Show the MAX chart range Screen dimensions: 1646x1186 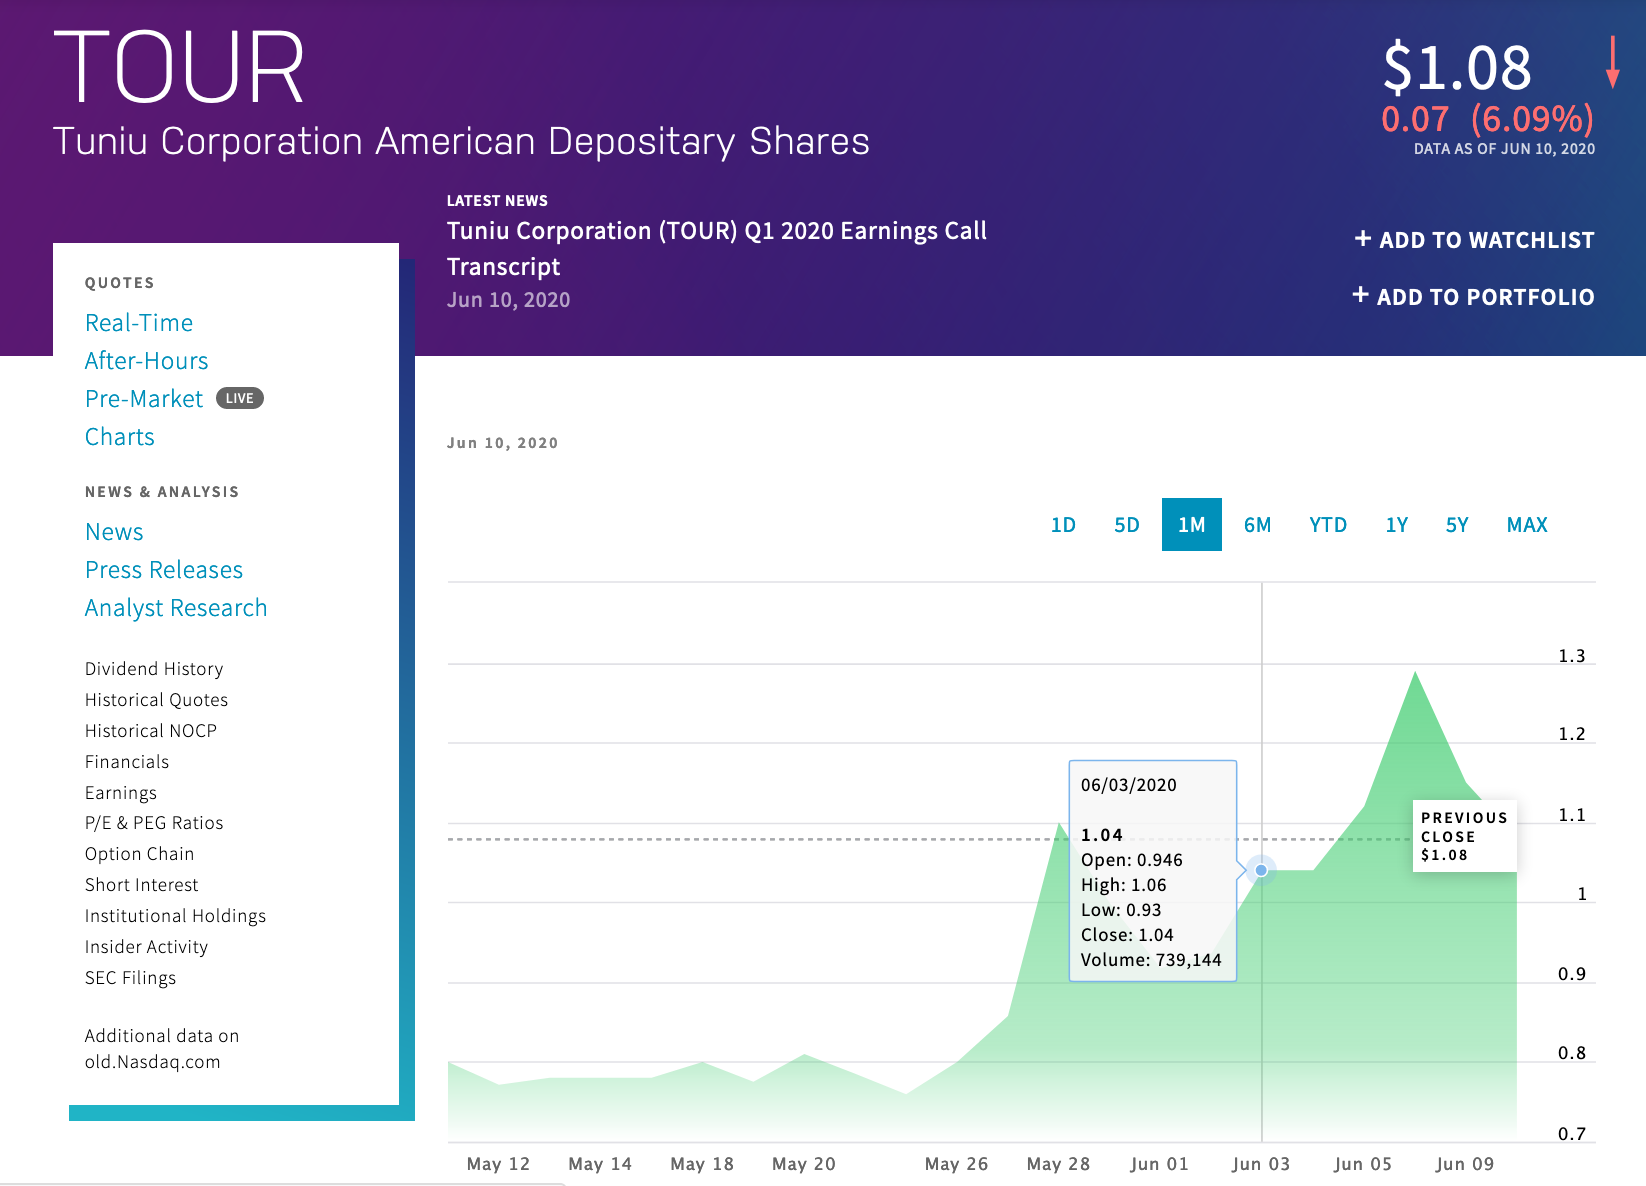tap(1527, 525)
